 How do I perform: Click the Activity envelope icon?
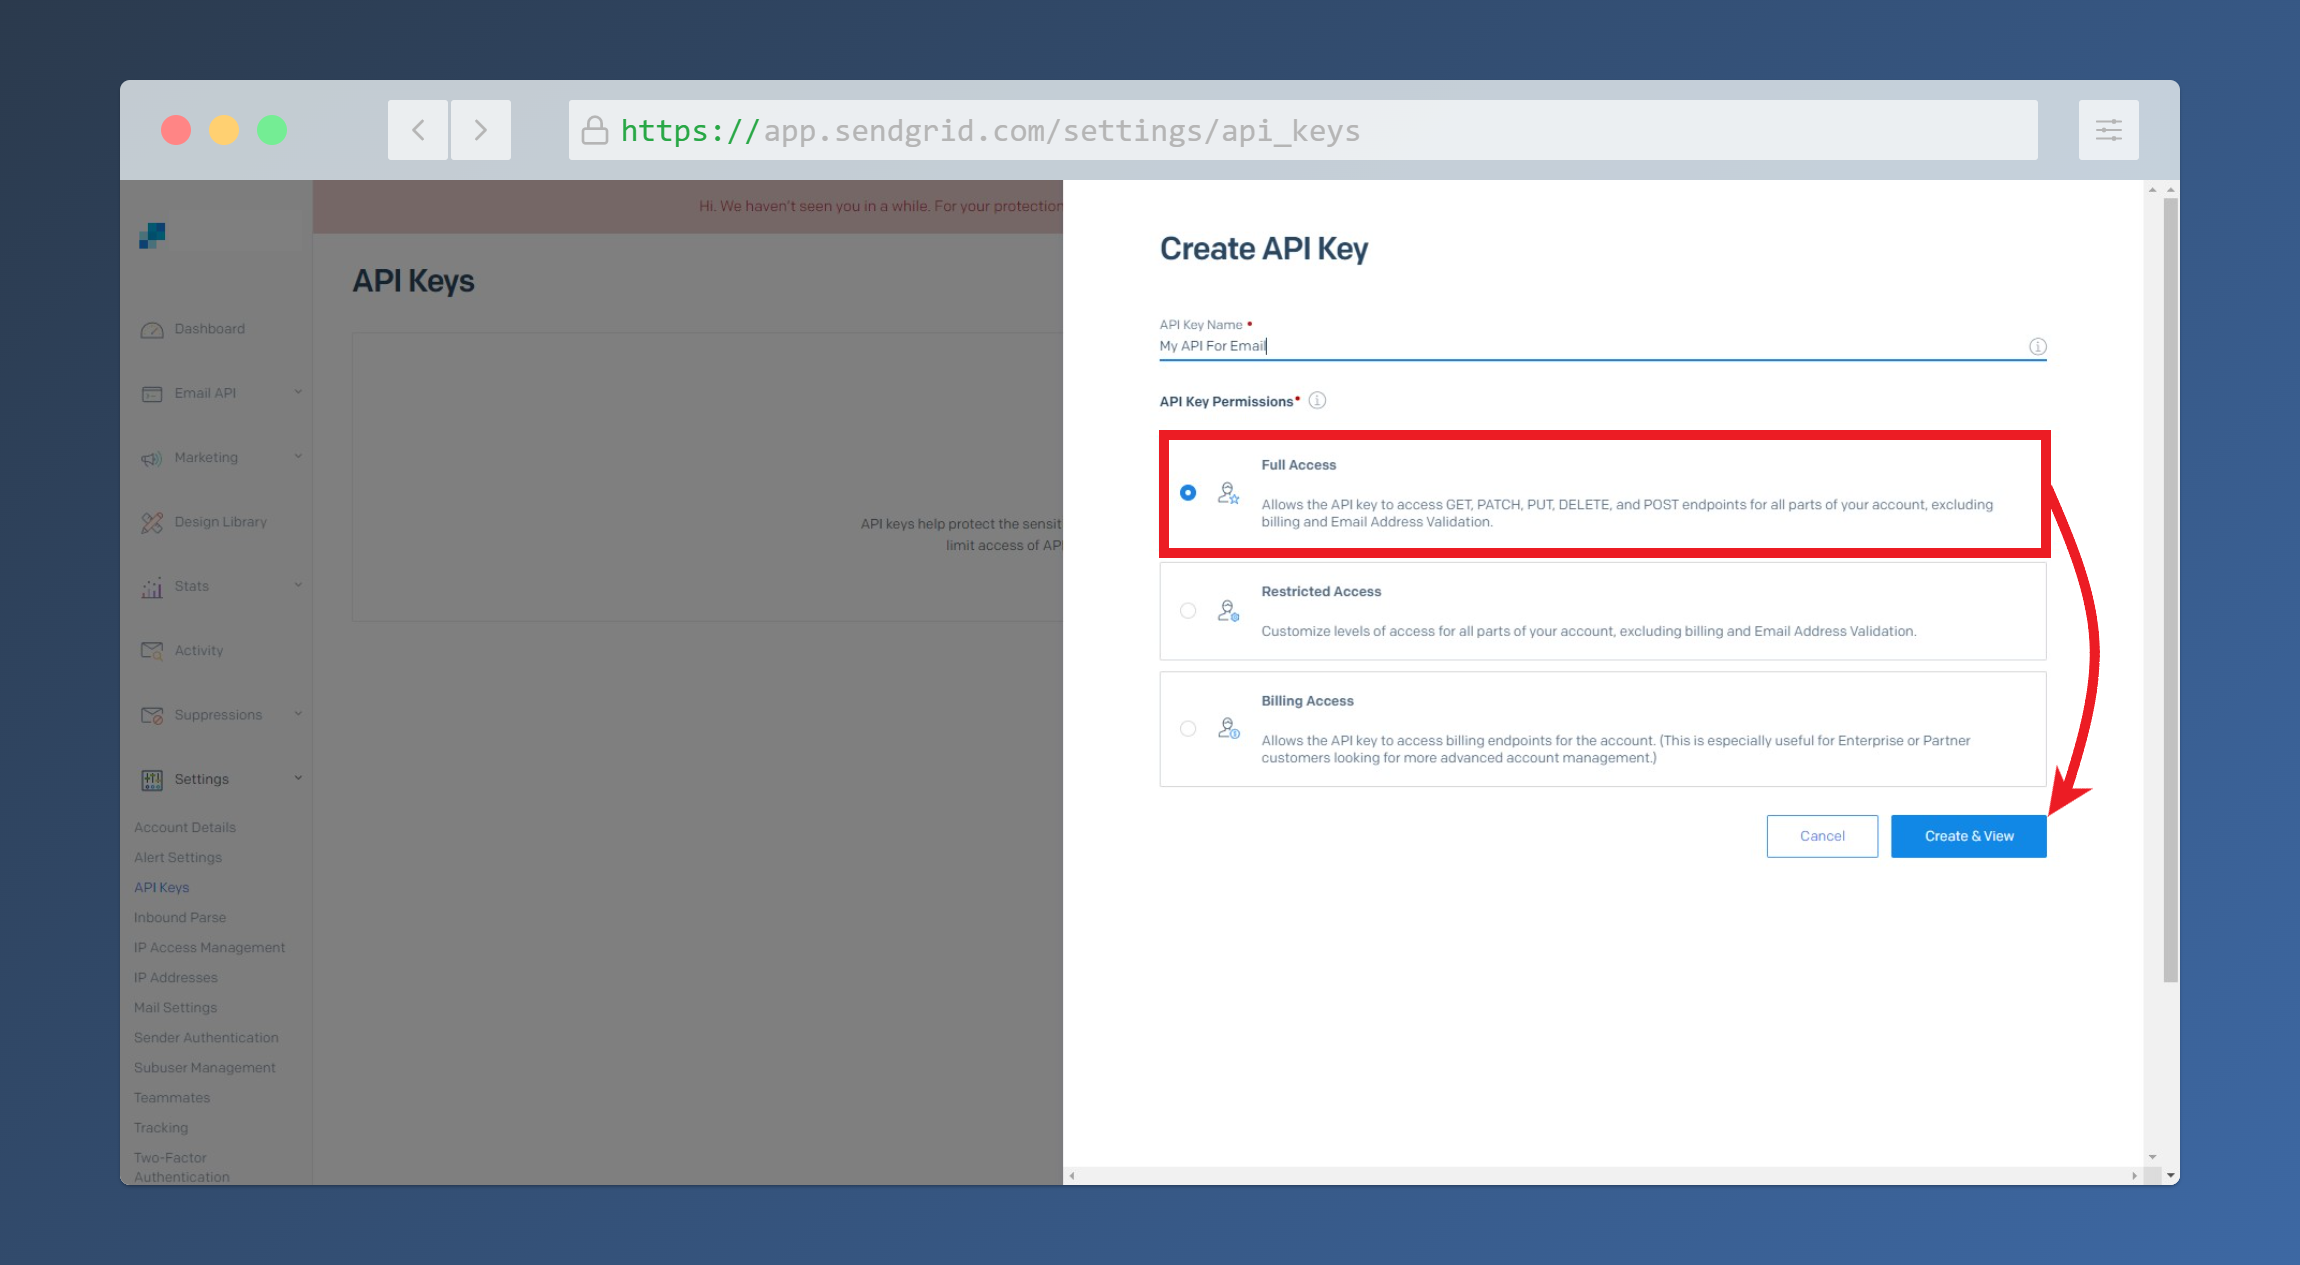[152, 651]
